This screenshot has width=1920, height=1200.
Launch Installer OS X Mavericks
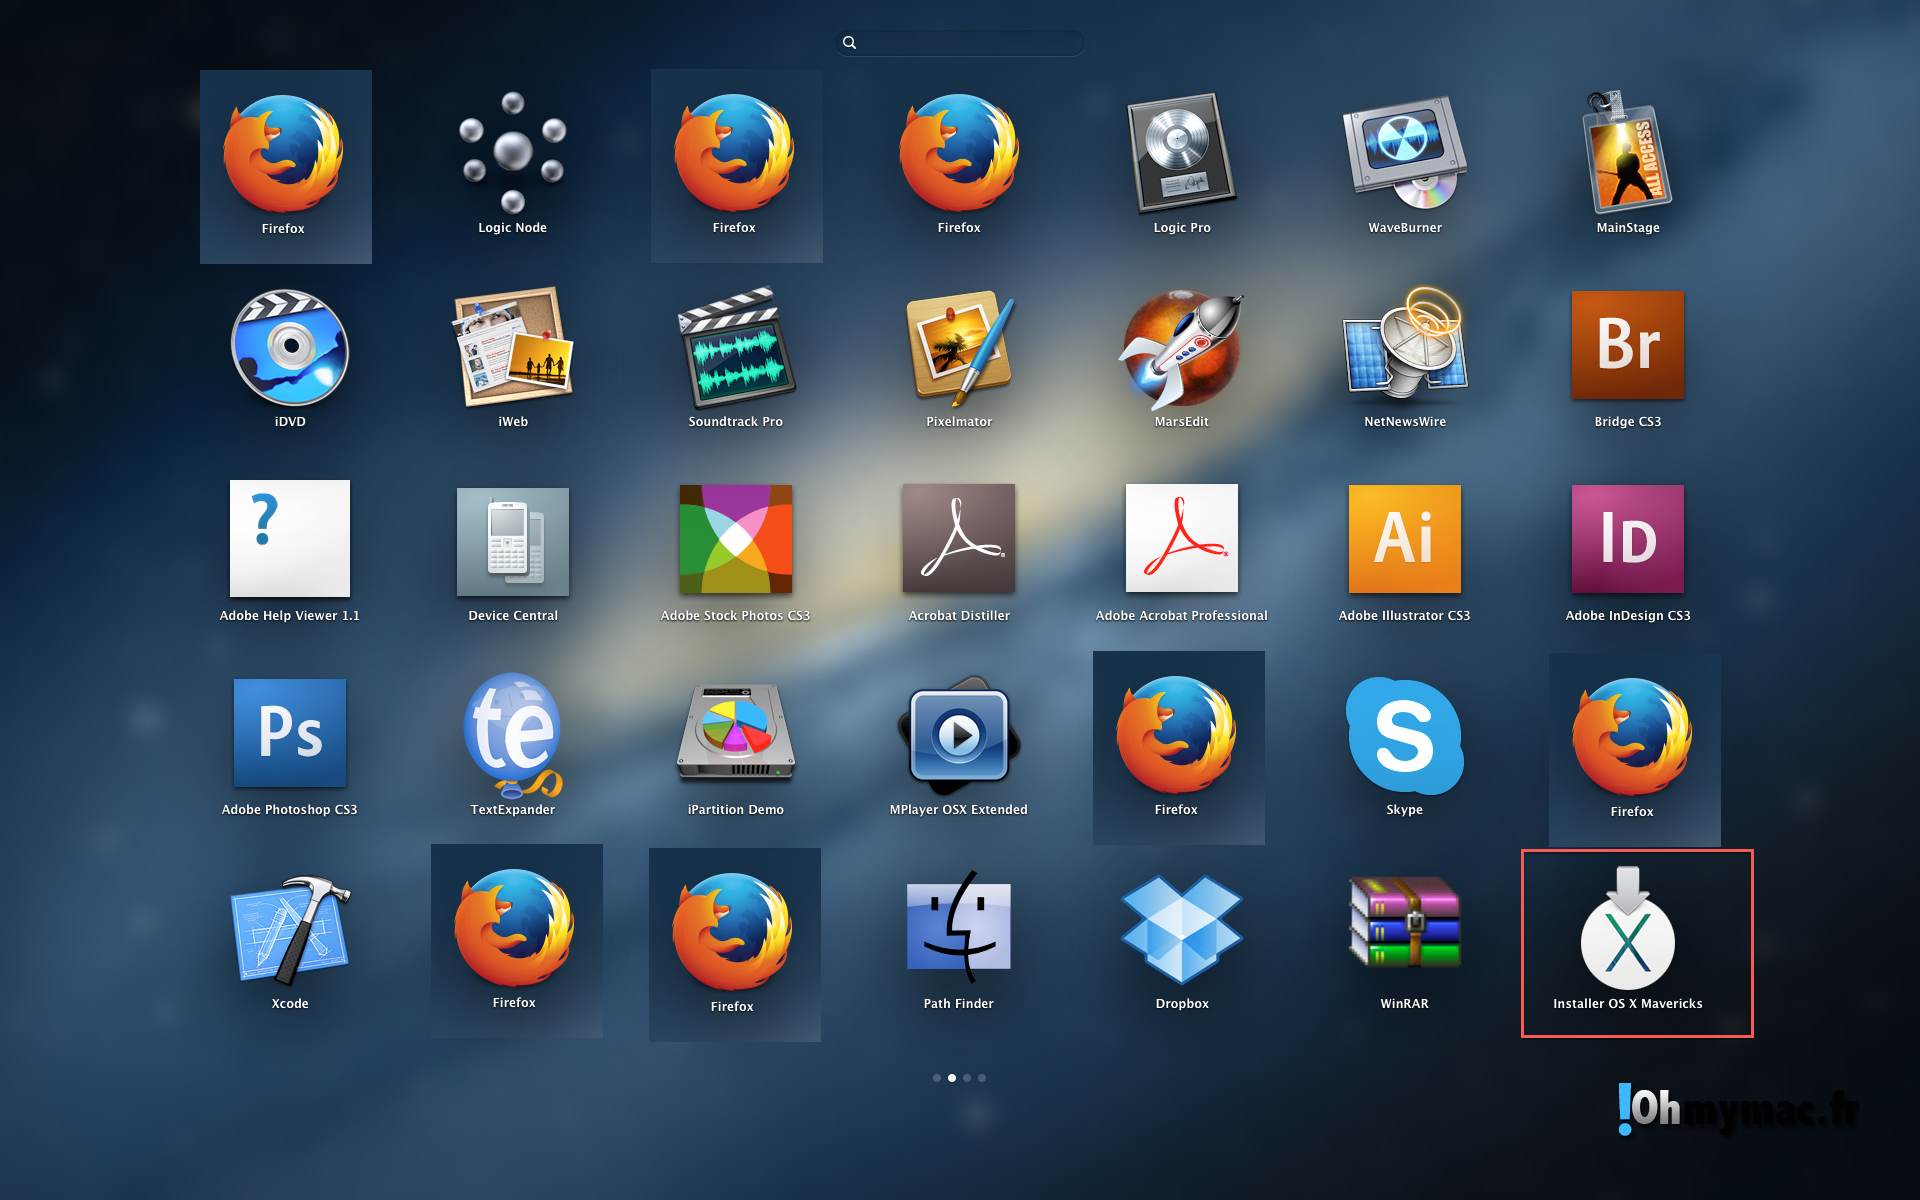[x=1627, y=930]
